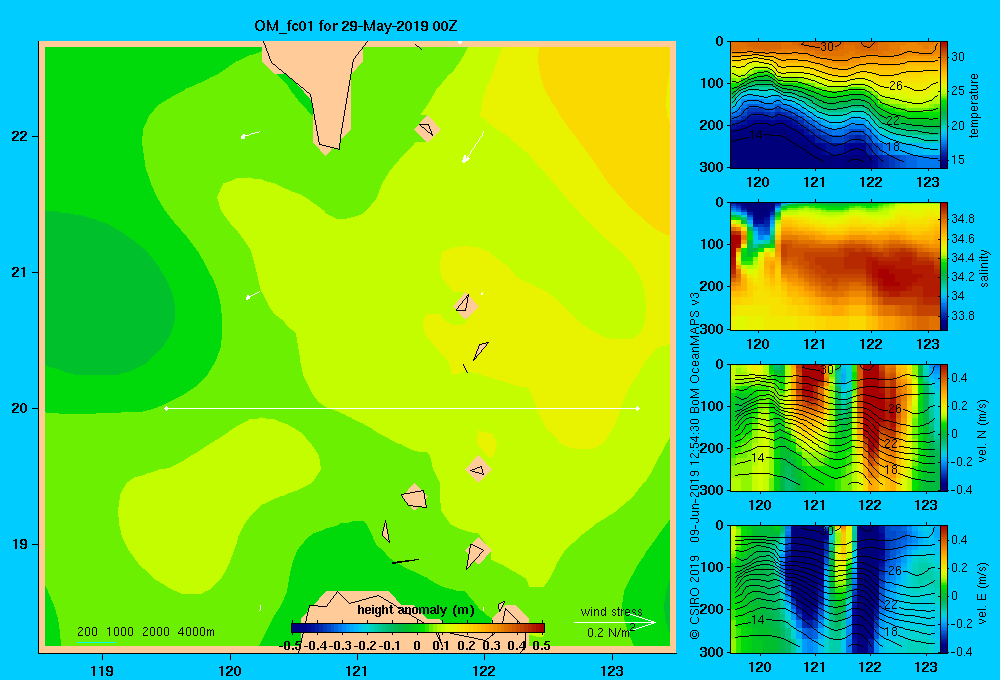The height and width of the screenshot is (680, 1000).
Task: Click the vertical 'salinity' axis label
Action: click(984, 268)
